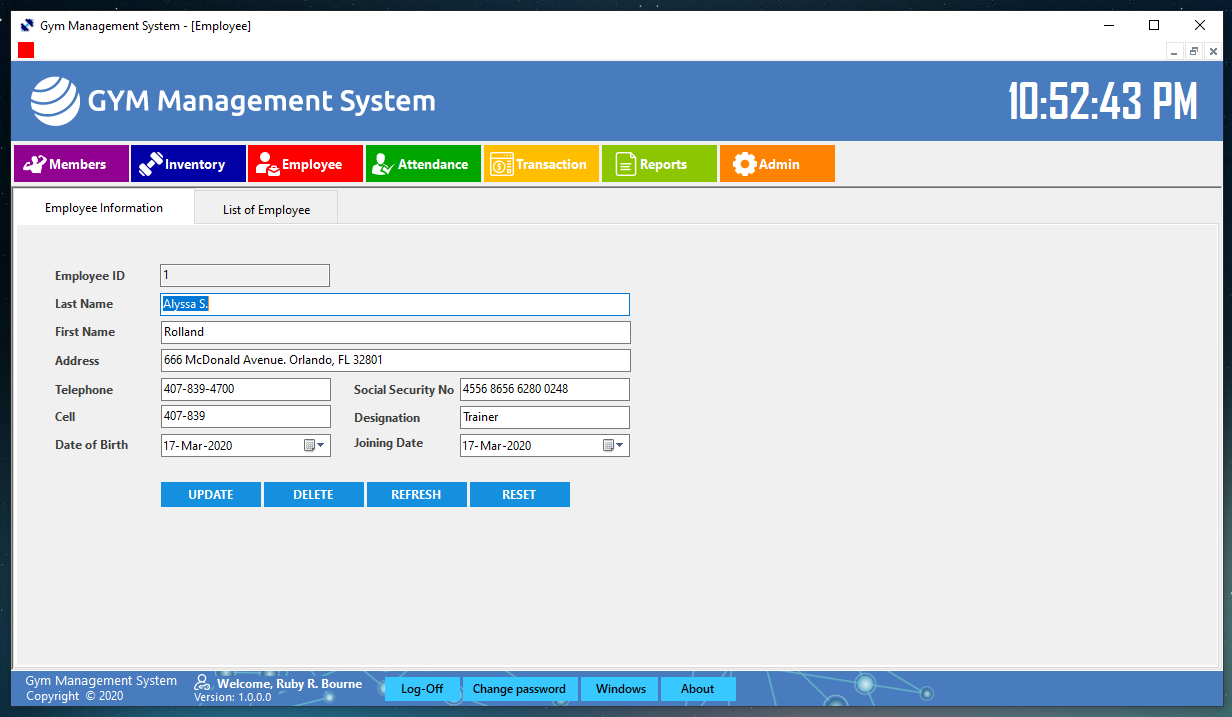
Task: Maximize the Gym Management System window
Action: coord(1154,25)
